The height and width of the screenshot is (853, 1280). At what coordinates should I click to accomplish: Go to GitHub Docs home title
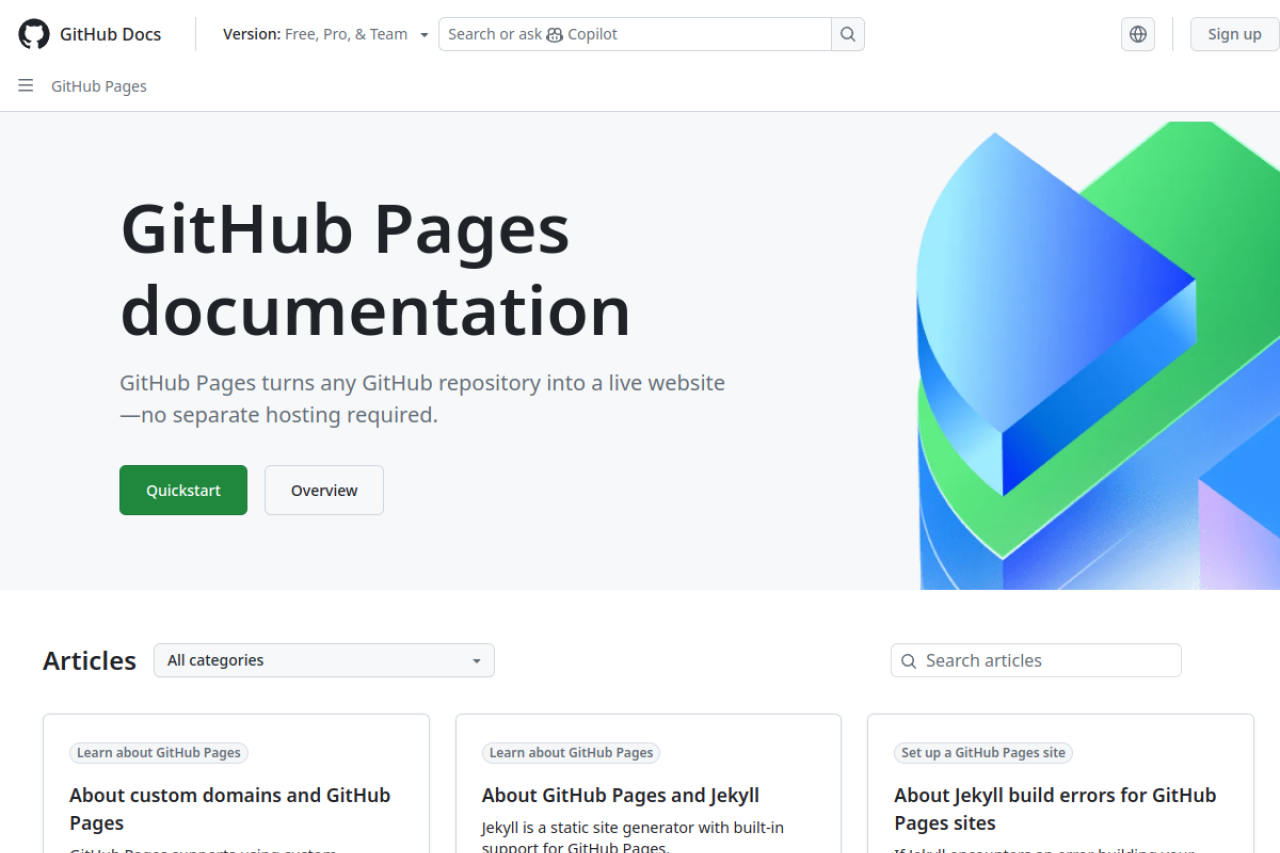tap(110, 34)
